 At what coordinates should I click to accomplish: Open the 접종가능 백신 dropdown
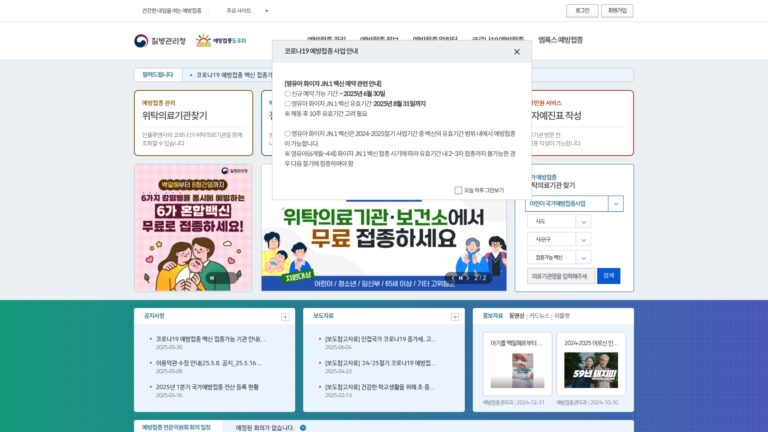click(559, 257)
